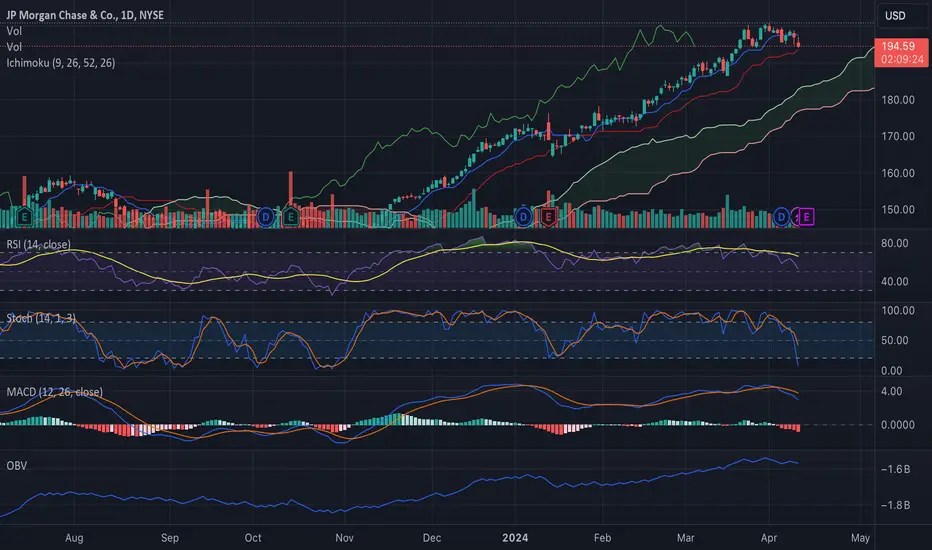Click the Feb label on the time axis

coord(602,538)
